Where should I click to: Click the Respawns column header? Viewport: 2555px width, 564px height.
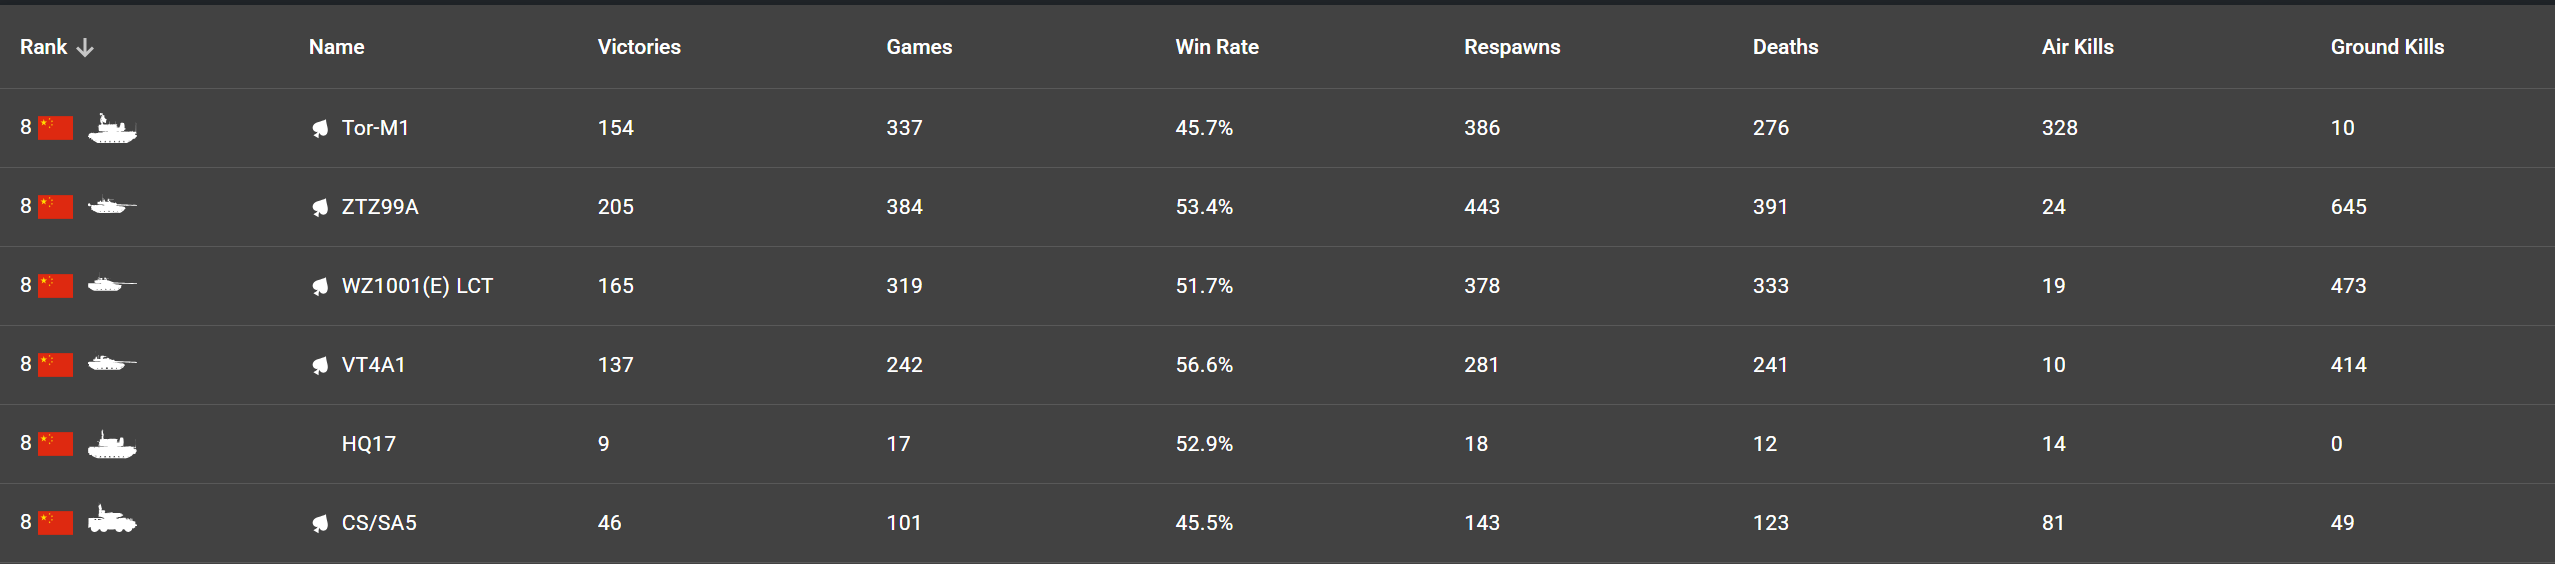coord(1512,47)
